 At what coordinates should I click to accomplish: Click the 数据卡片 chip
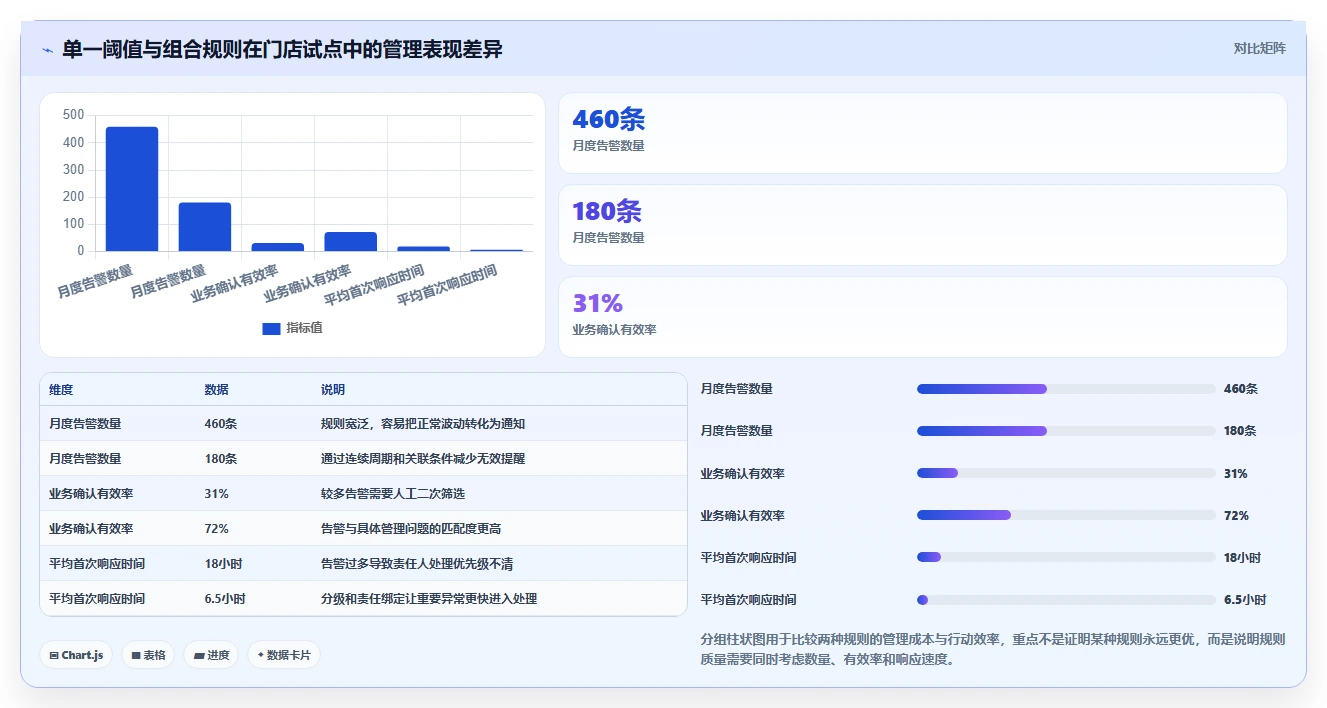coord(284,655)
